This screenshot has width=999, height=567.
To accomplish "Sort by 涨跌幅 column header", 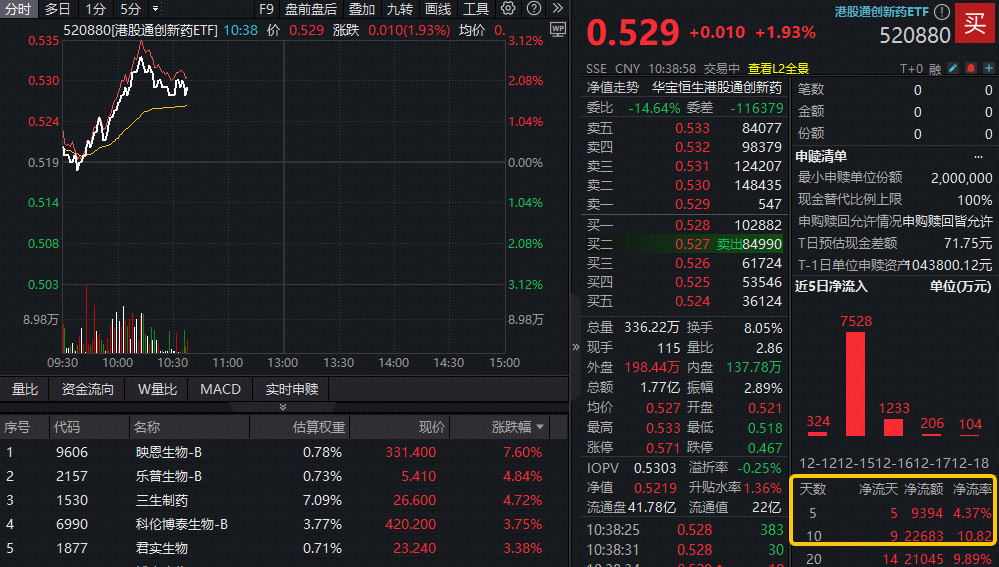I will coord(517,427).
